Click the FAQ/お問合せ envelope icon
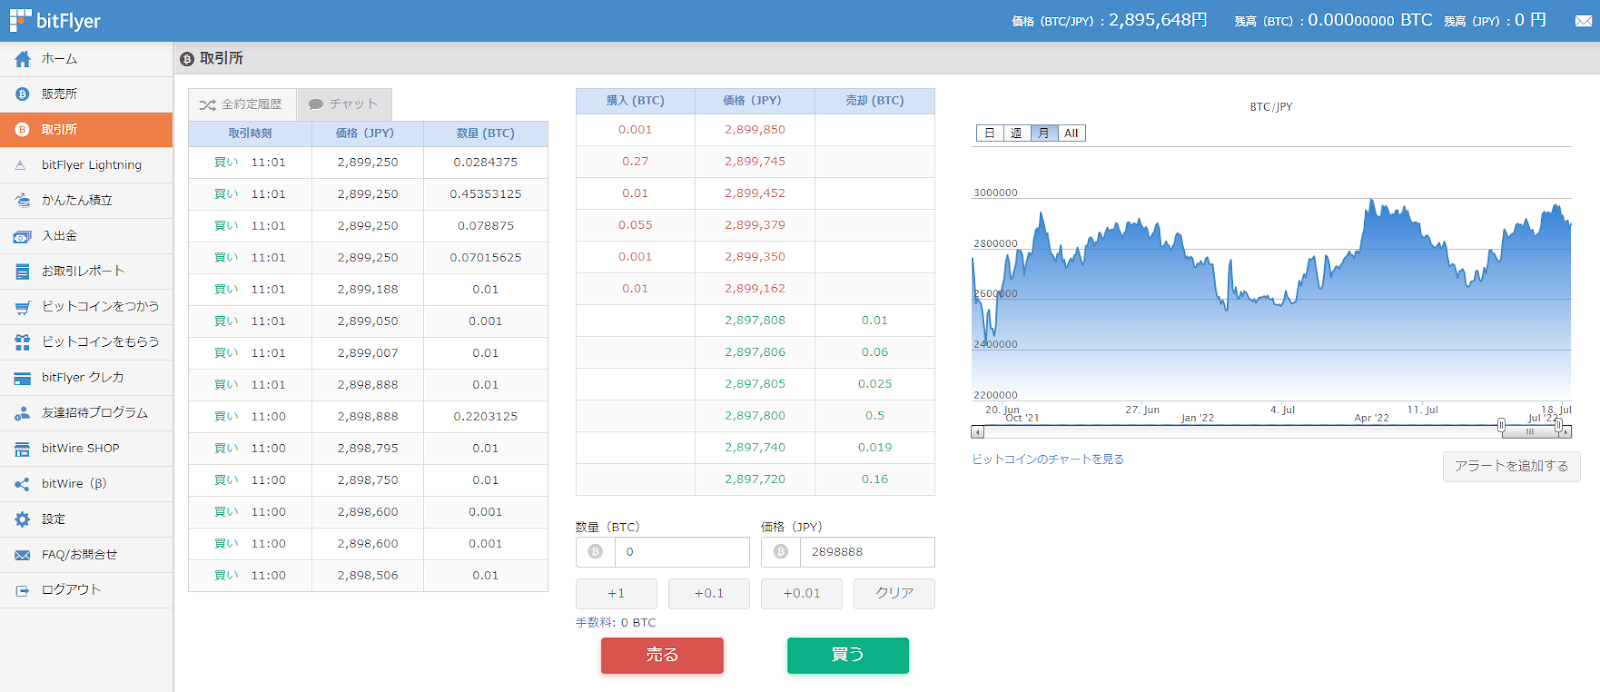 [x=22, y=555]
